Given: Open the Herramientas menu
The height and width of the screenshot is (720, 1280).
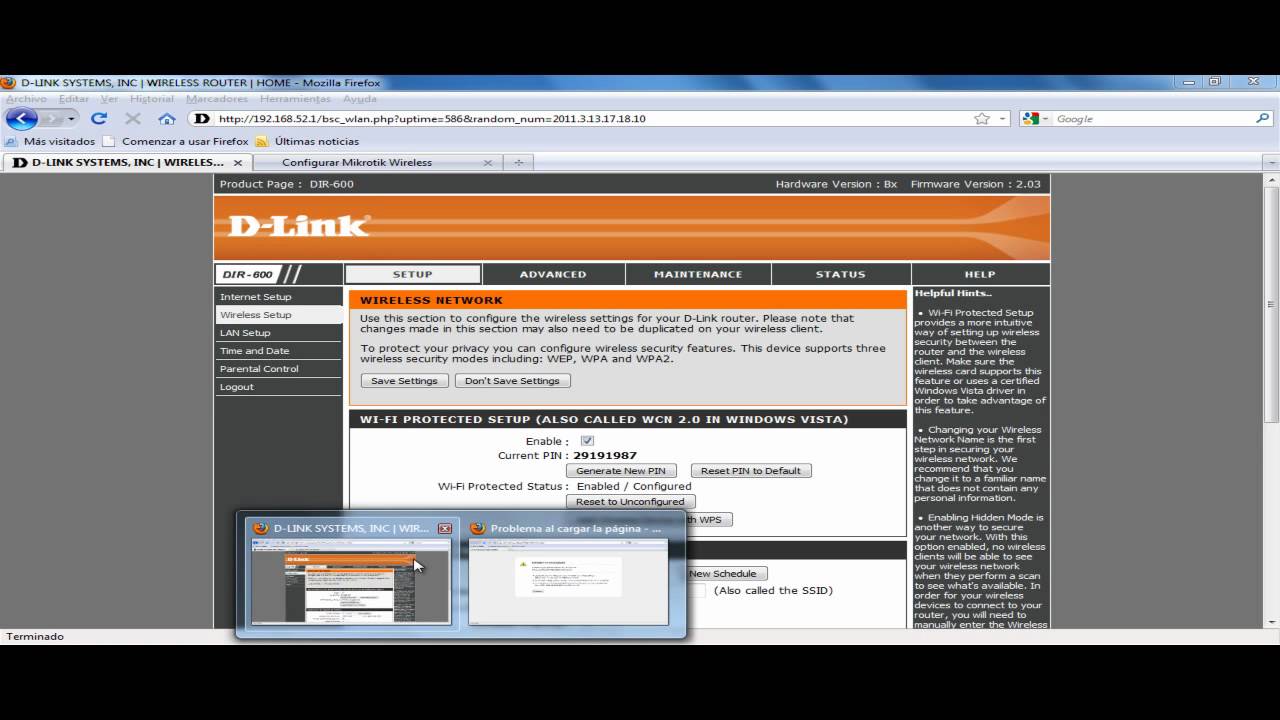Looking at the screenshot, I should coord(295,99).
